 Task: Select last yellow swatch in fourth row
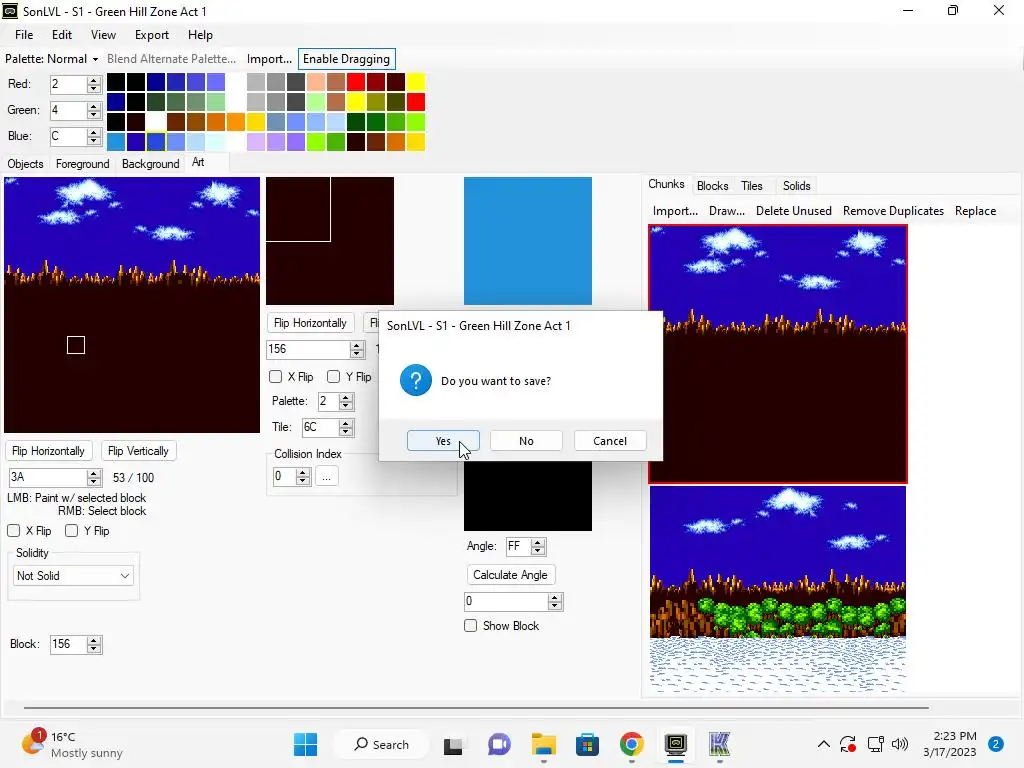[x=416, y=141]
